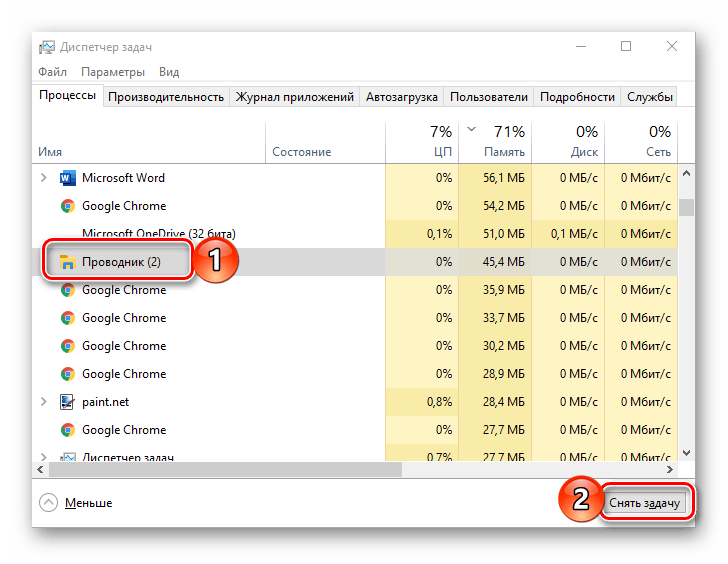
Task: Expand the paint.net process group
Action: (44, 402)
